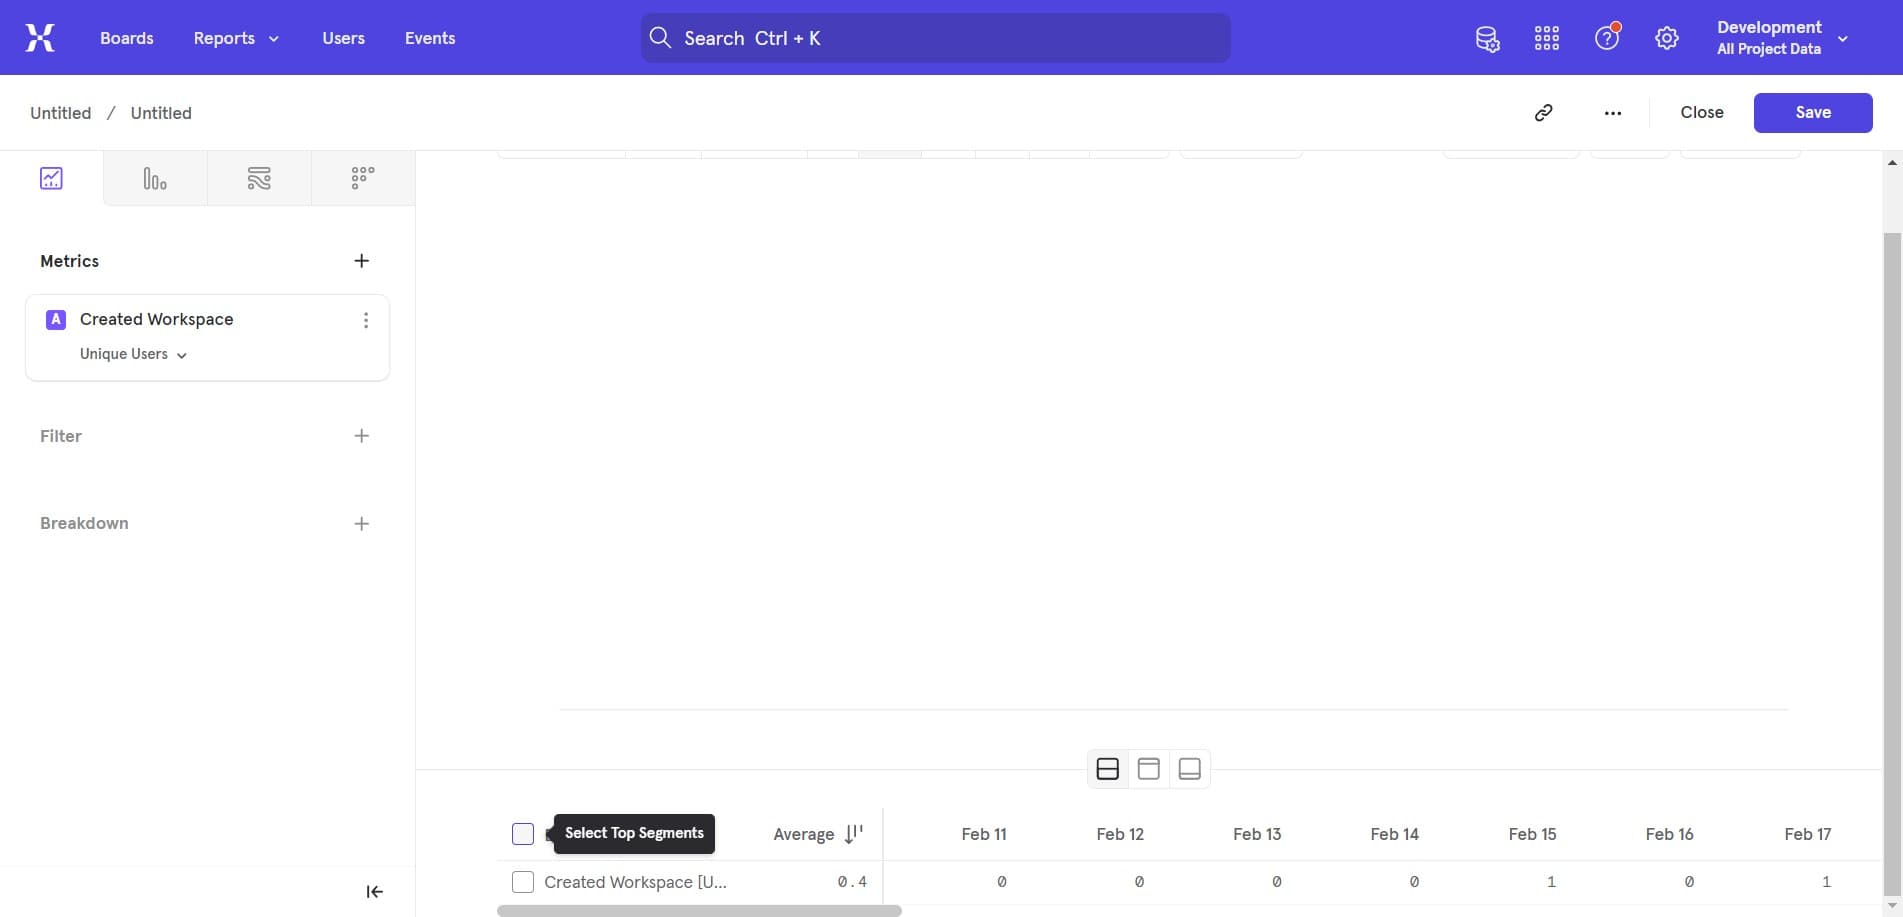Expand the Unique Users dropdown
This screenshot has height=917, width=1903.
[132, 354]
